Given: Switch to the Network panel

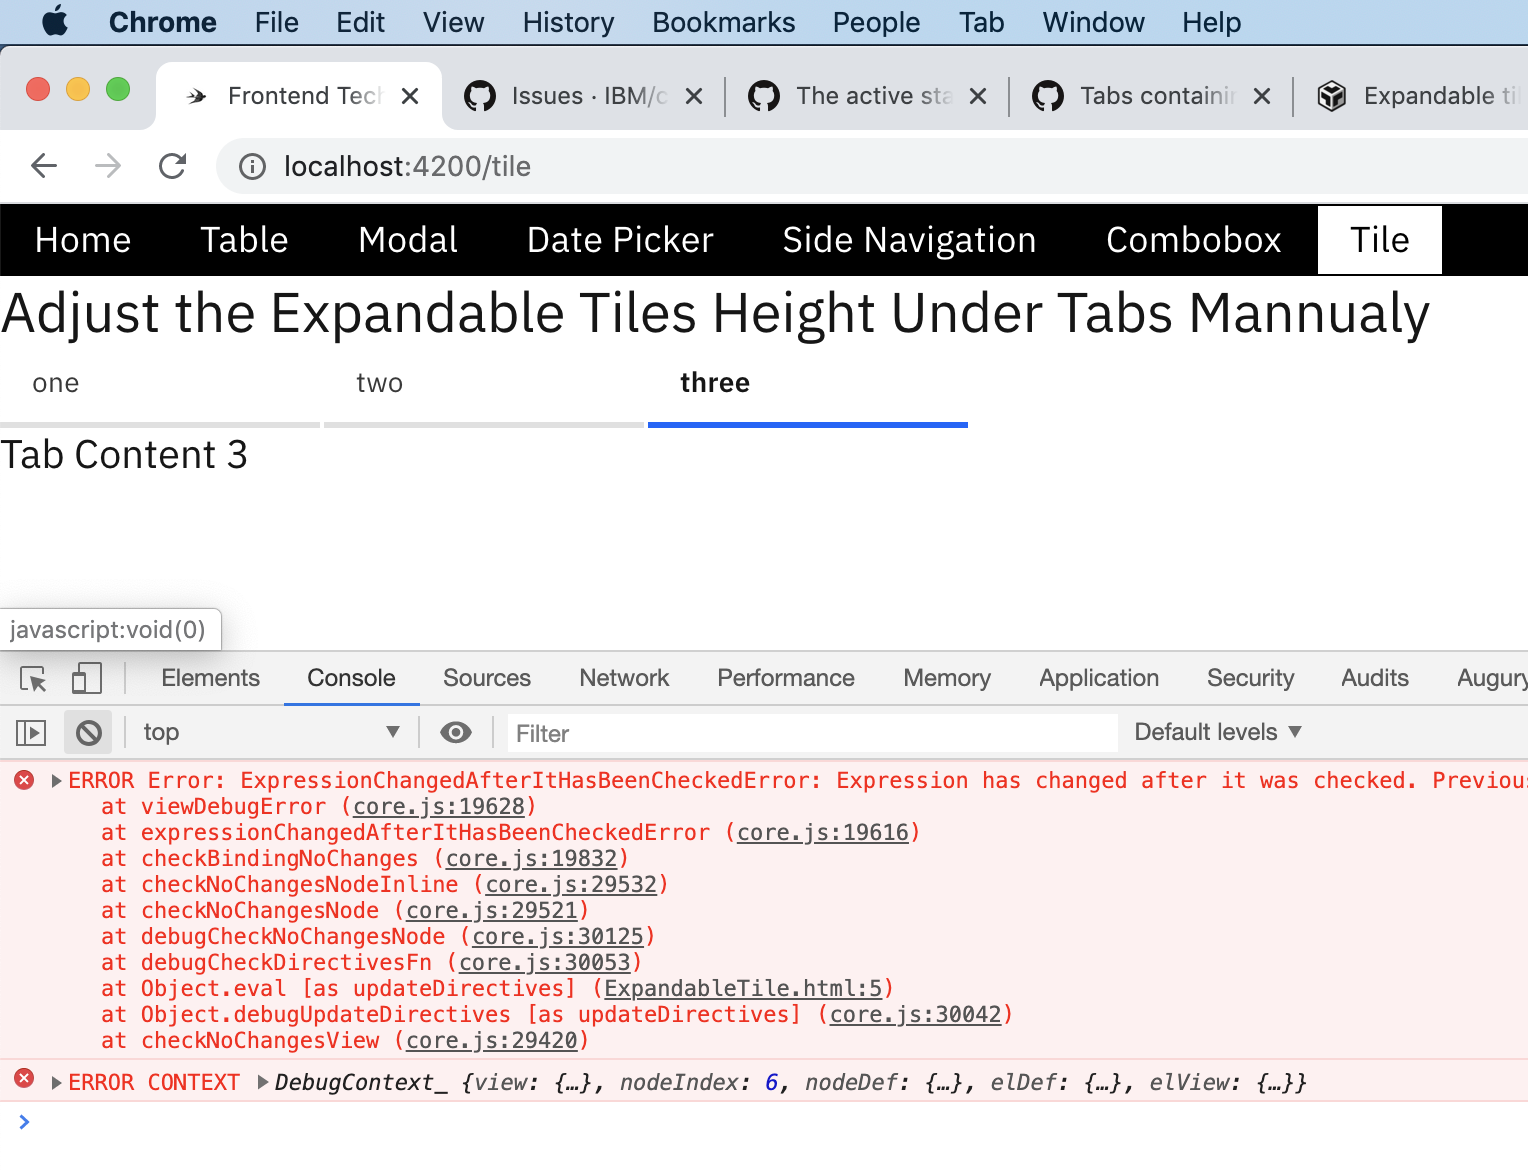Looking at the screenshot, I should click(x=623, y=678).
